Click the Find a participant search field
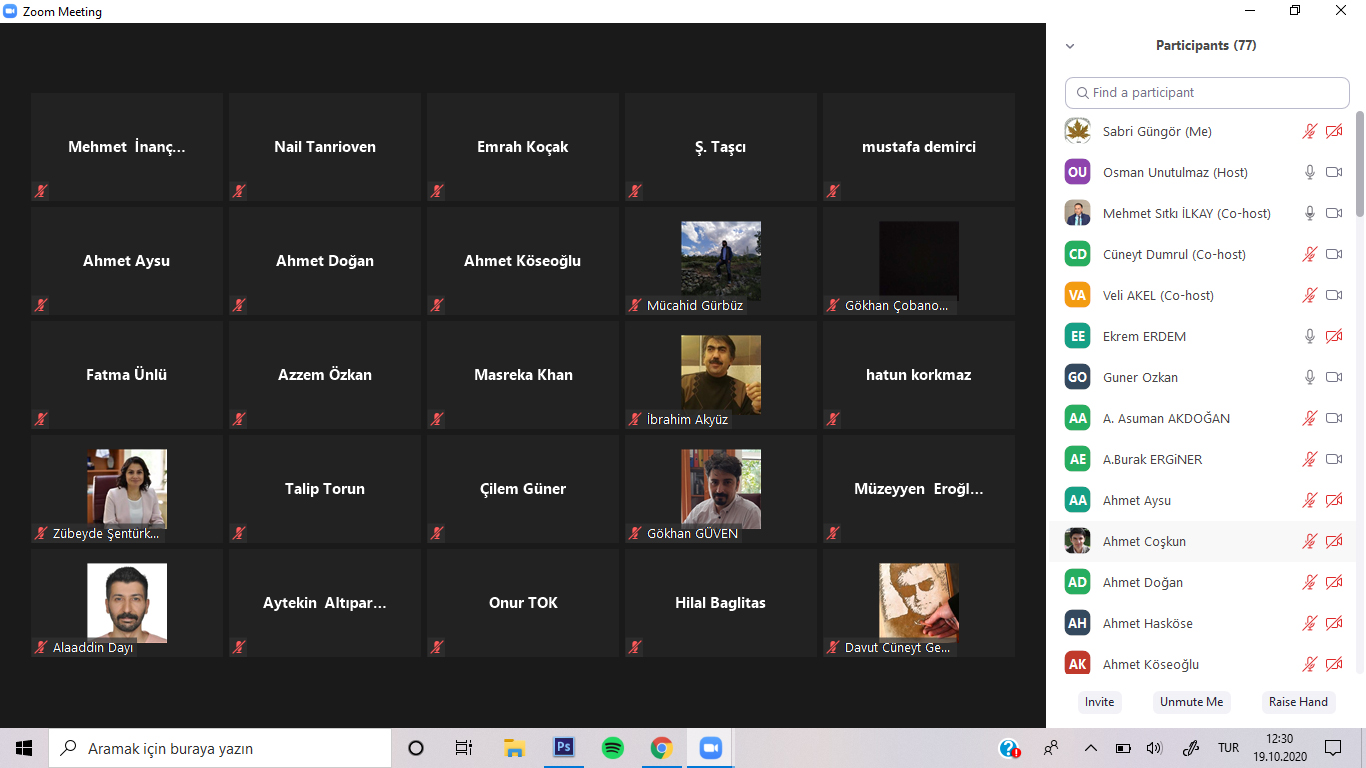 pyautogui.click(x=1207, y=92)
